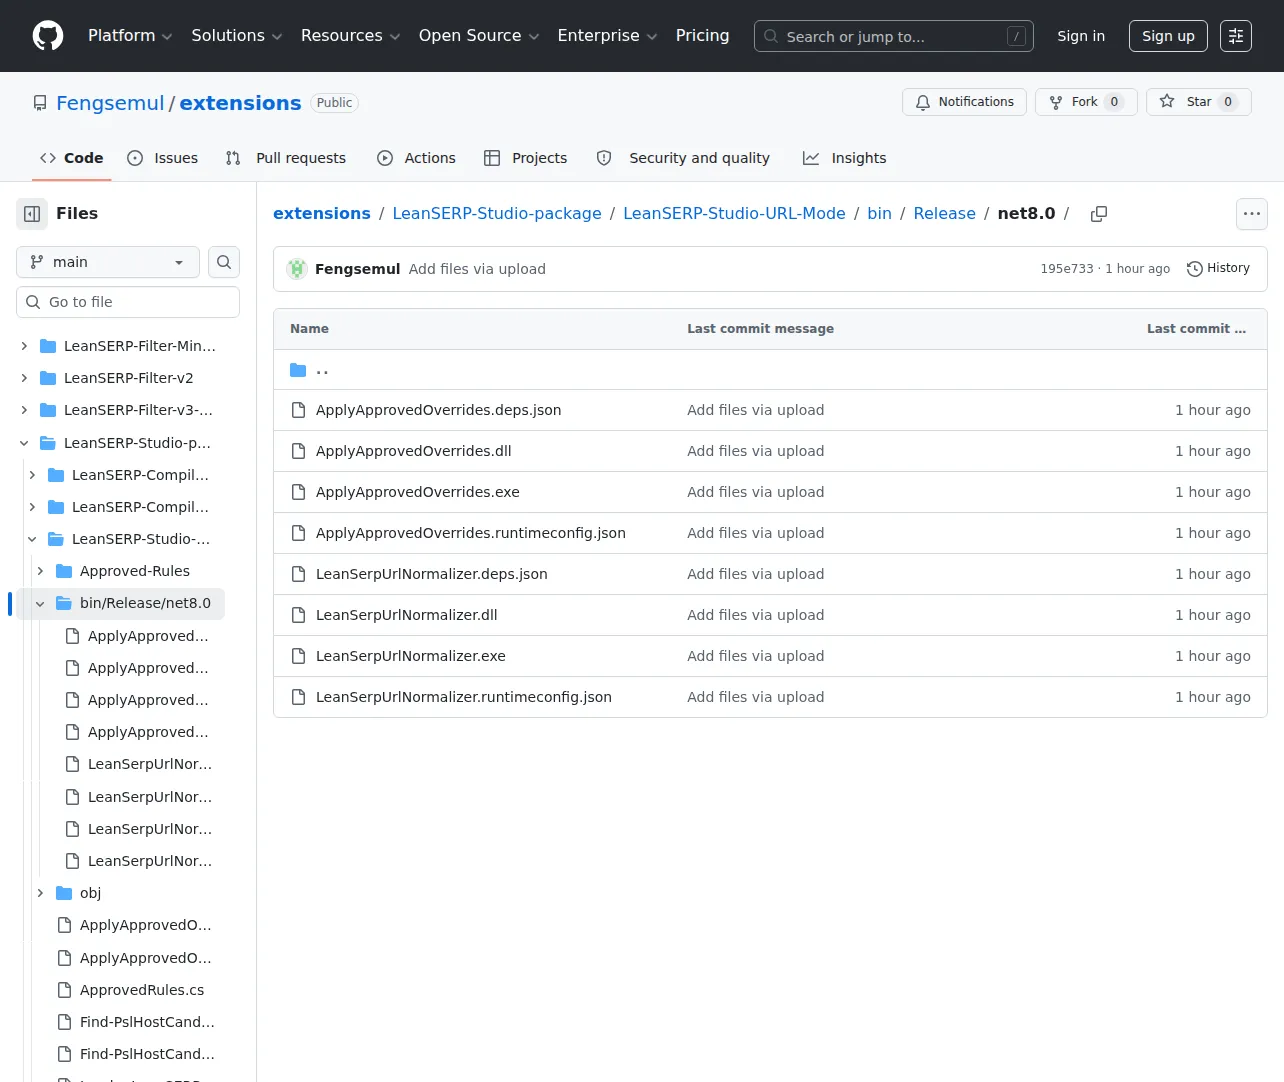This screenshot has width=1284, height=1082.
Task: Focus the Go to file input
Action: [128, 302]
